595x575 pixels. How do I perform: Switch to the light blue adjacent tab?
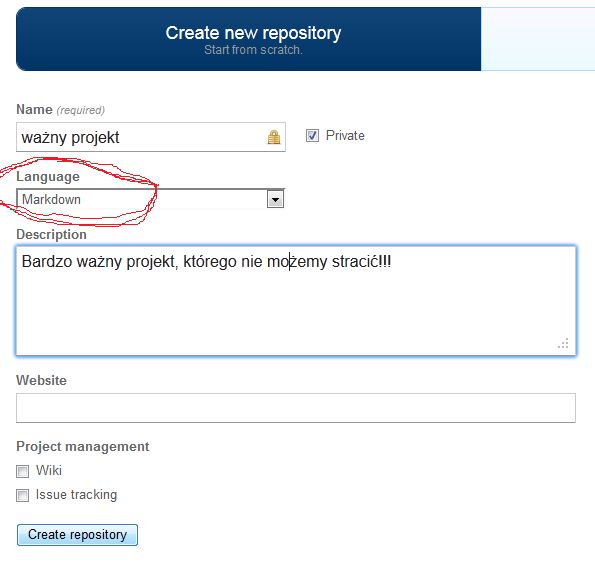click(538, 39)
